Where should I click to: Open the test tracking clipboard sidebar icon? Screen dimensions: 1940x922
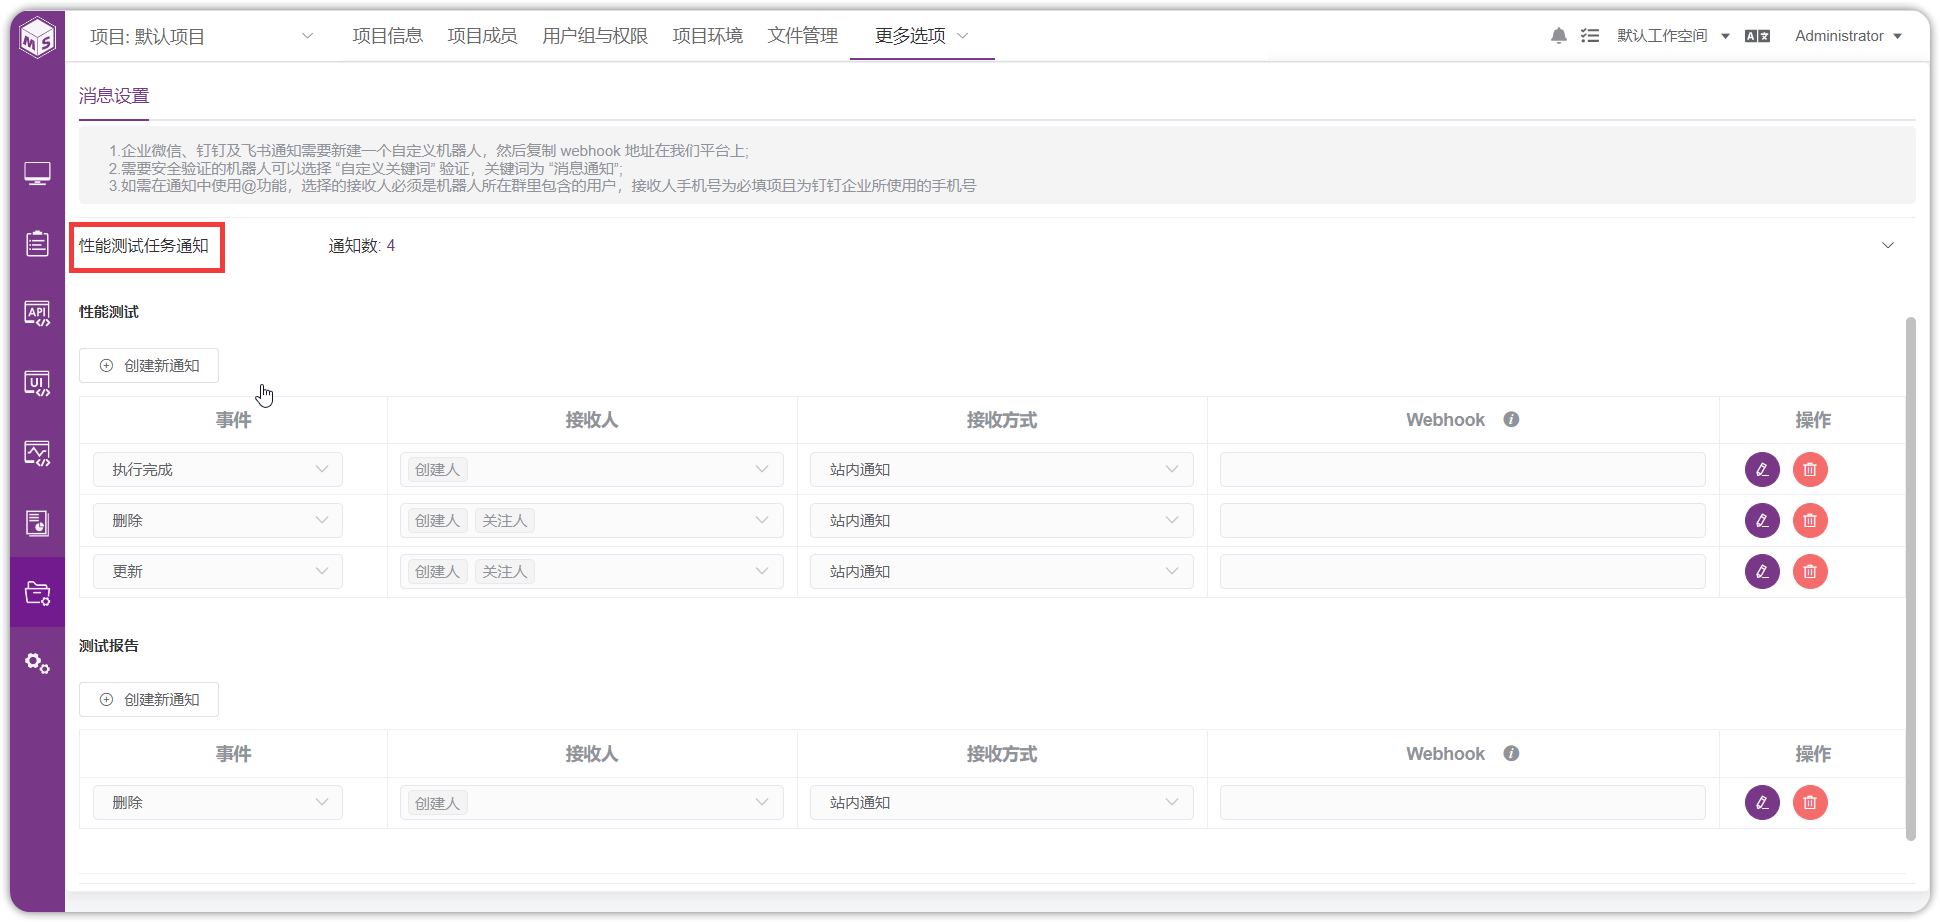coord(37,244)
